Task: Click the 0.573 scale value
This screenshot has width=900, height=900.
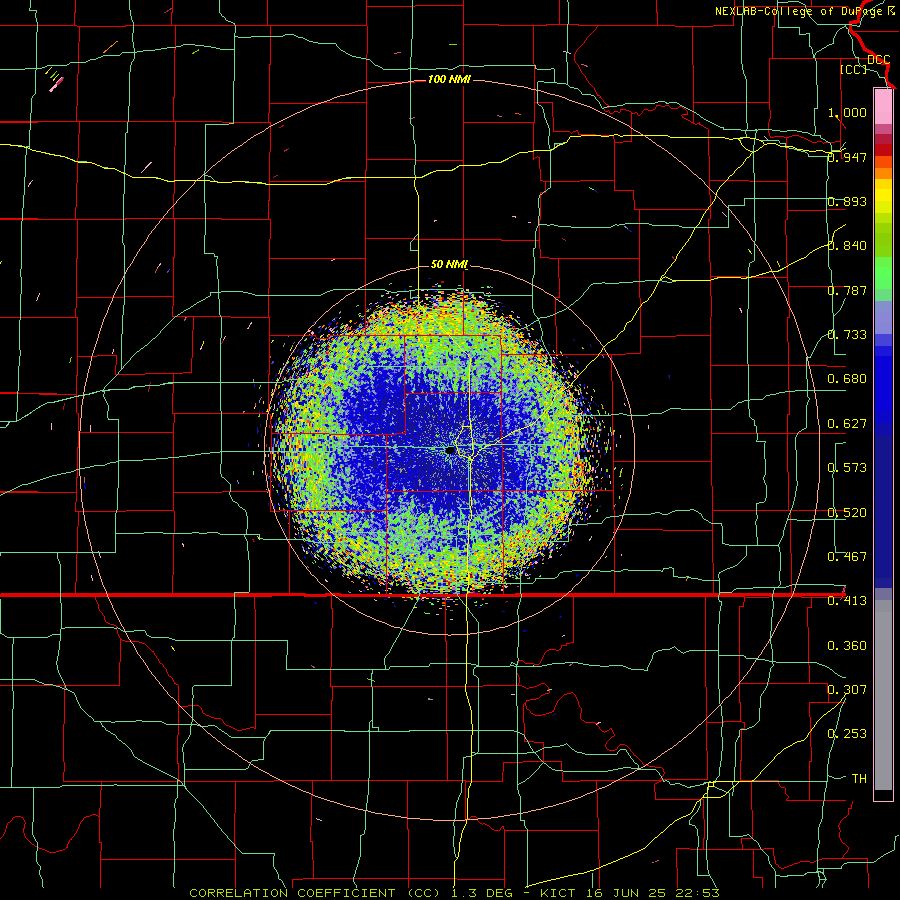Action: [x=847, y=468]
